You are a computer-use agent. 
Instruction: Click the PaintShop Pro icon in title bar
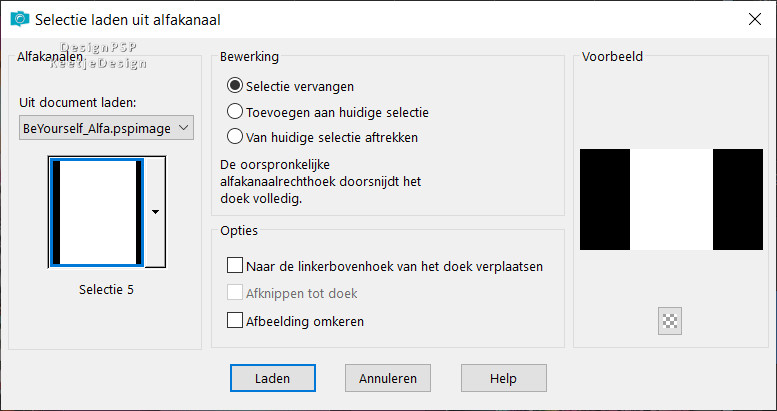pyautogui.click(x=17, y=18)
